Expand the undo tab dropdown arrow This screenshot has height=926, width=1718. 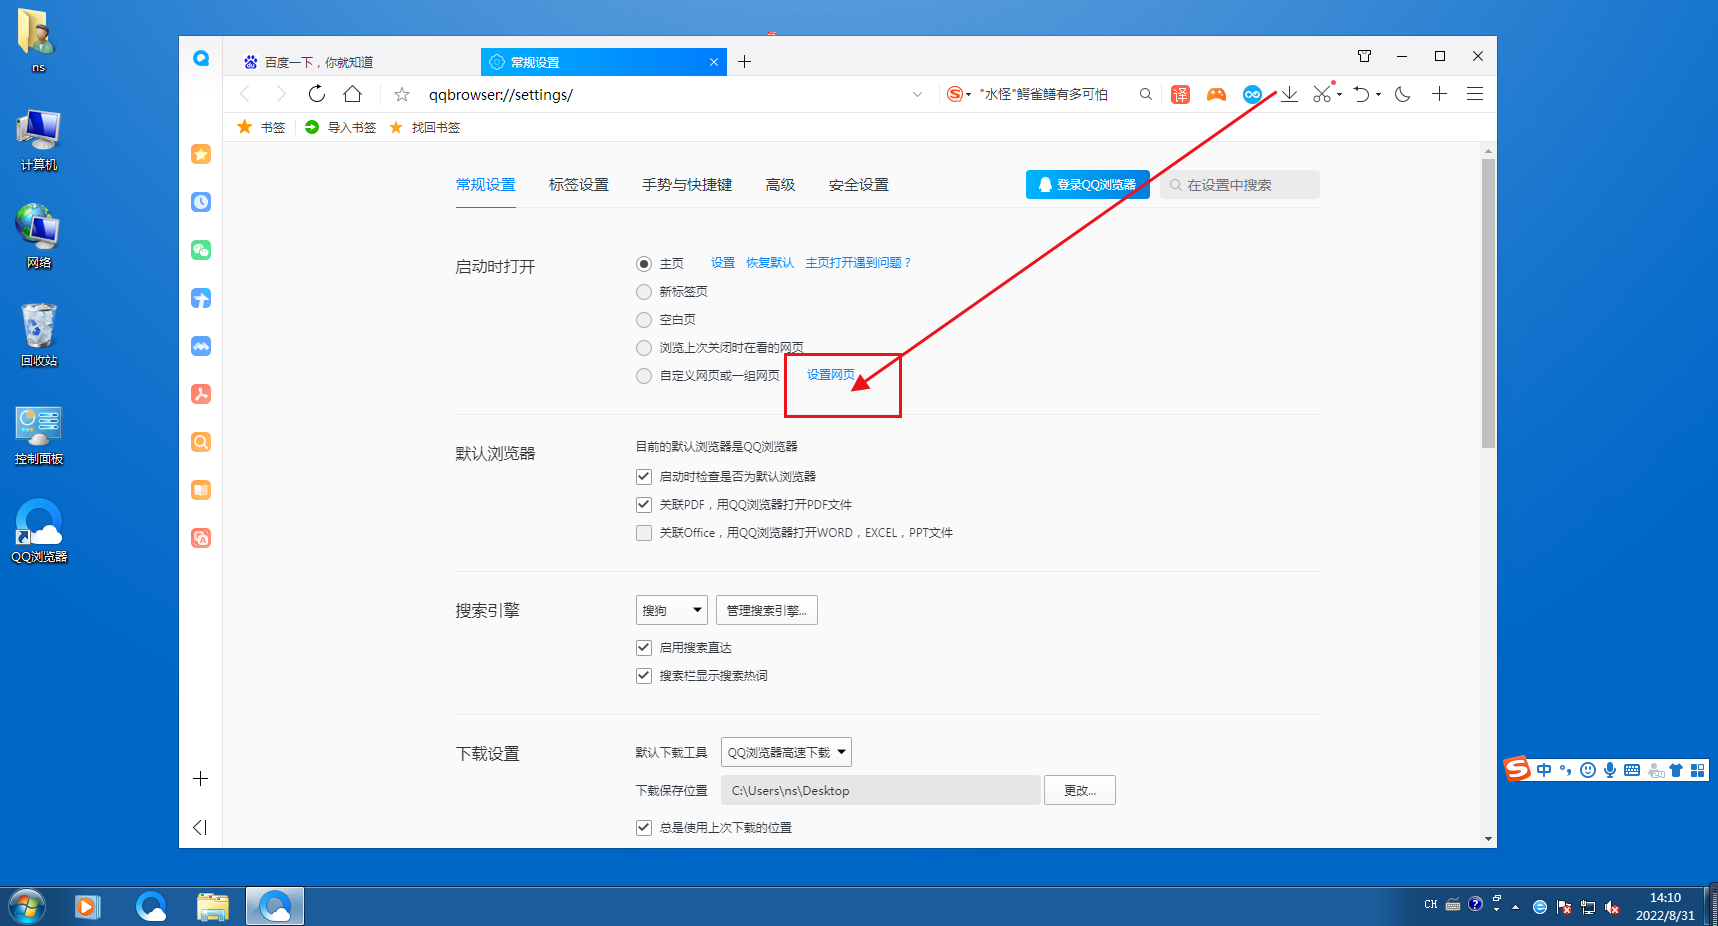[x=1379, y=94]
